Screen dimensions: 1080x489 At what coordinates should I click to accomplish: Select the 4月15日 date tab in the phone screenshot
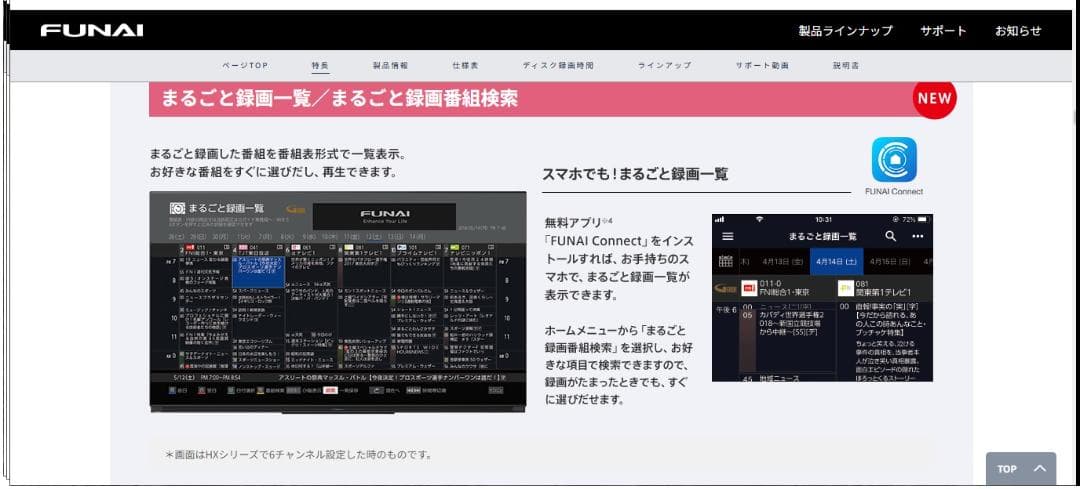[x=890, y=262]
